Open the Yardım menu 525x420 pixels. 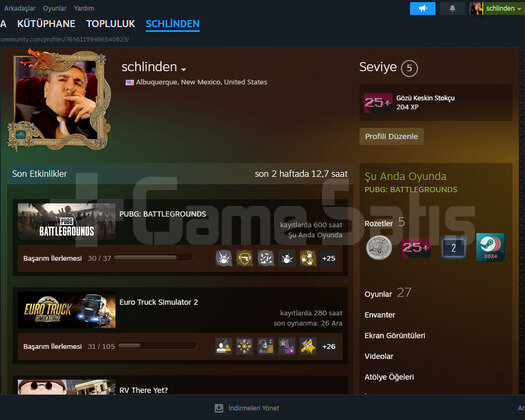coord(84,8)
